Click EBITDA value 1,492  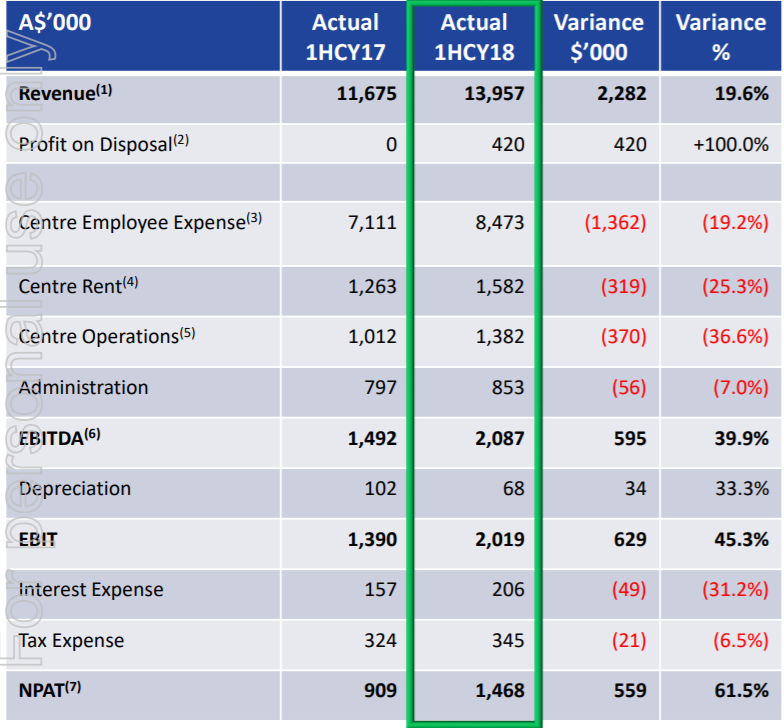(372, 438)
